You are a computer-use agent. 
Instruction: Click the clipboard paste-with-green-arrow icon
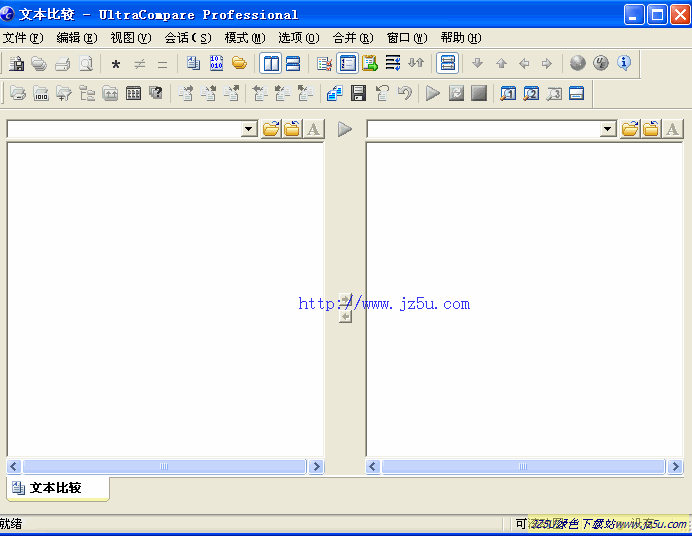tap(370, 64)
